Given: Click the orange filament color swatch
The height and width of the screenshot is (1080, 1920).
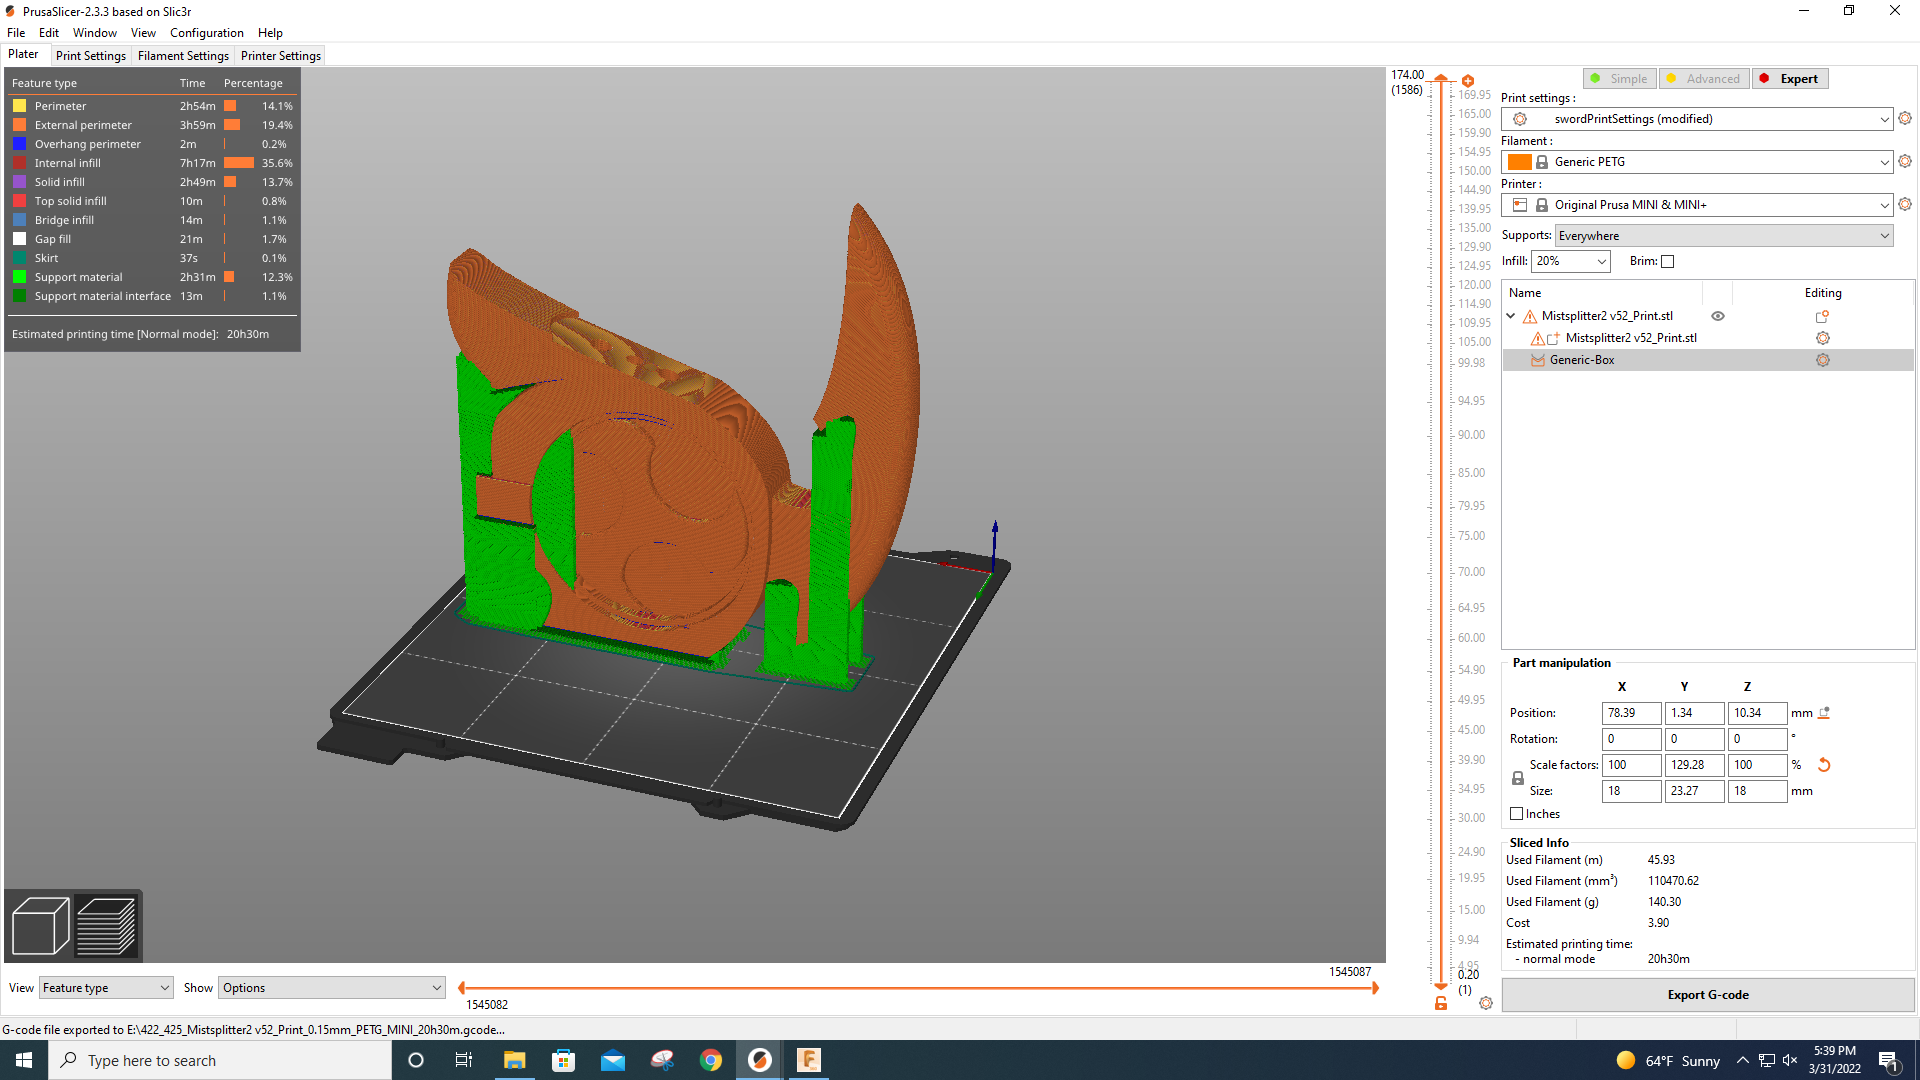Looking at the screenshot, I should tap(1520, 162).
